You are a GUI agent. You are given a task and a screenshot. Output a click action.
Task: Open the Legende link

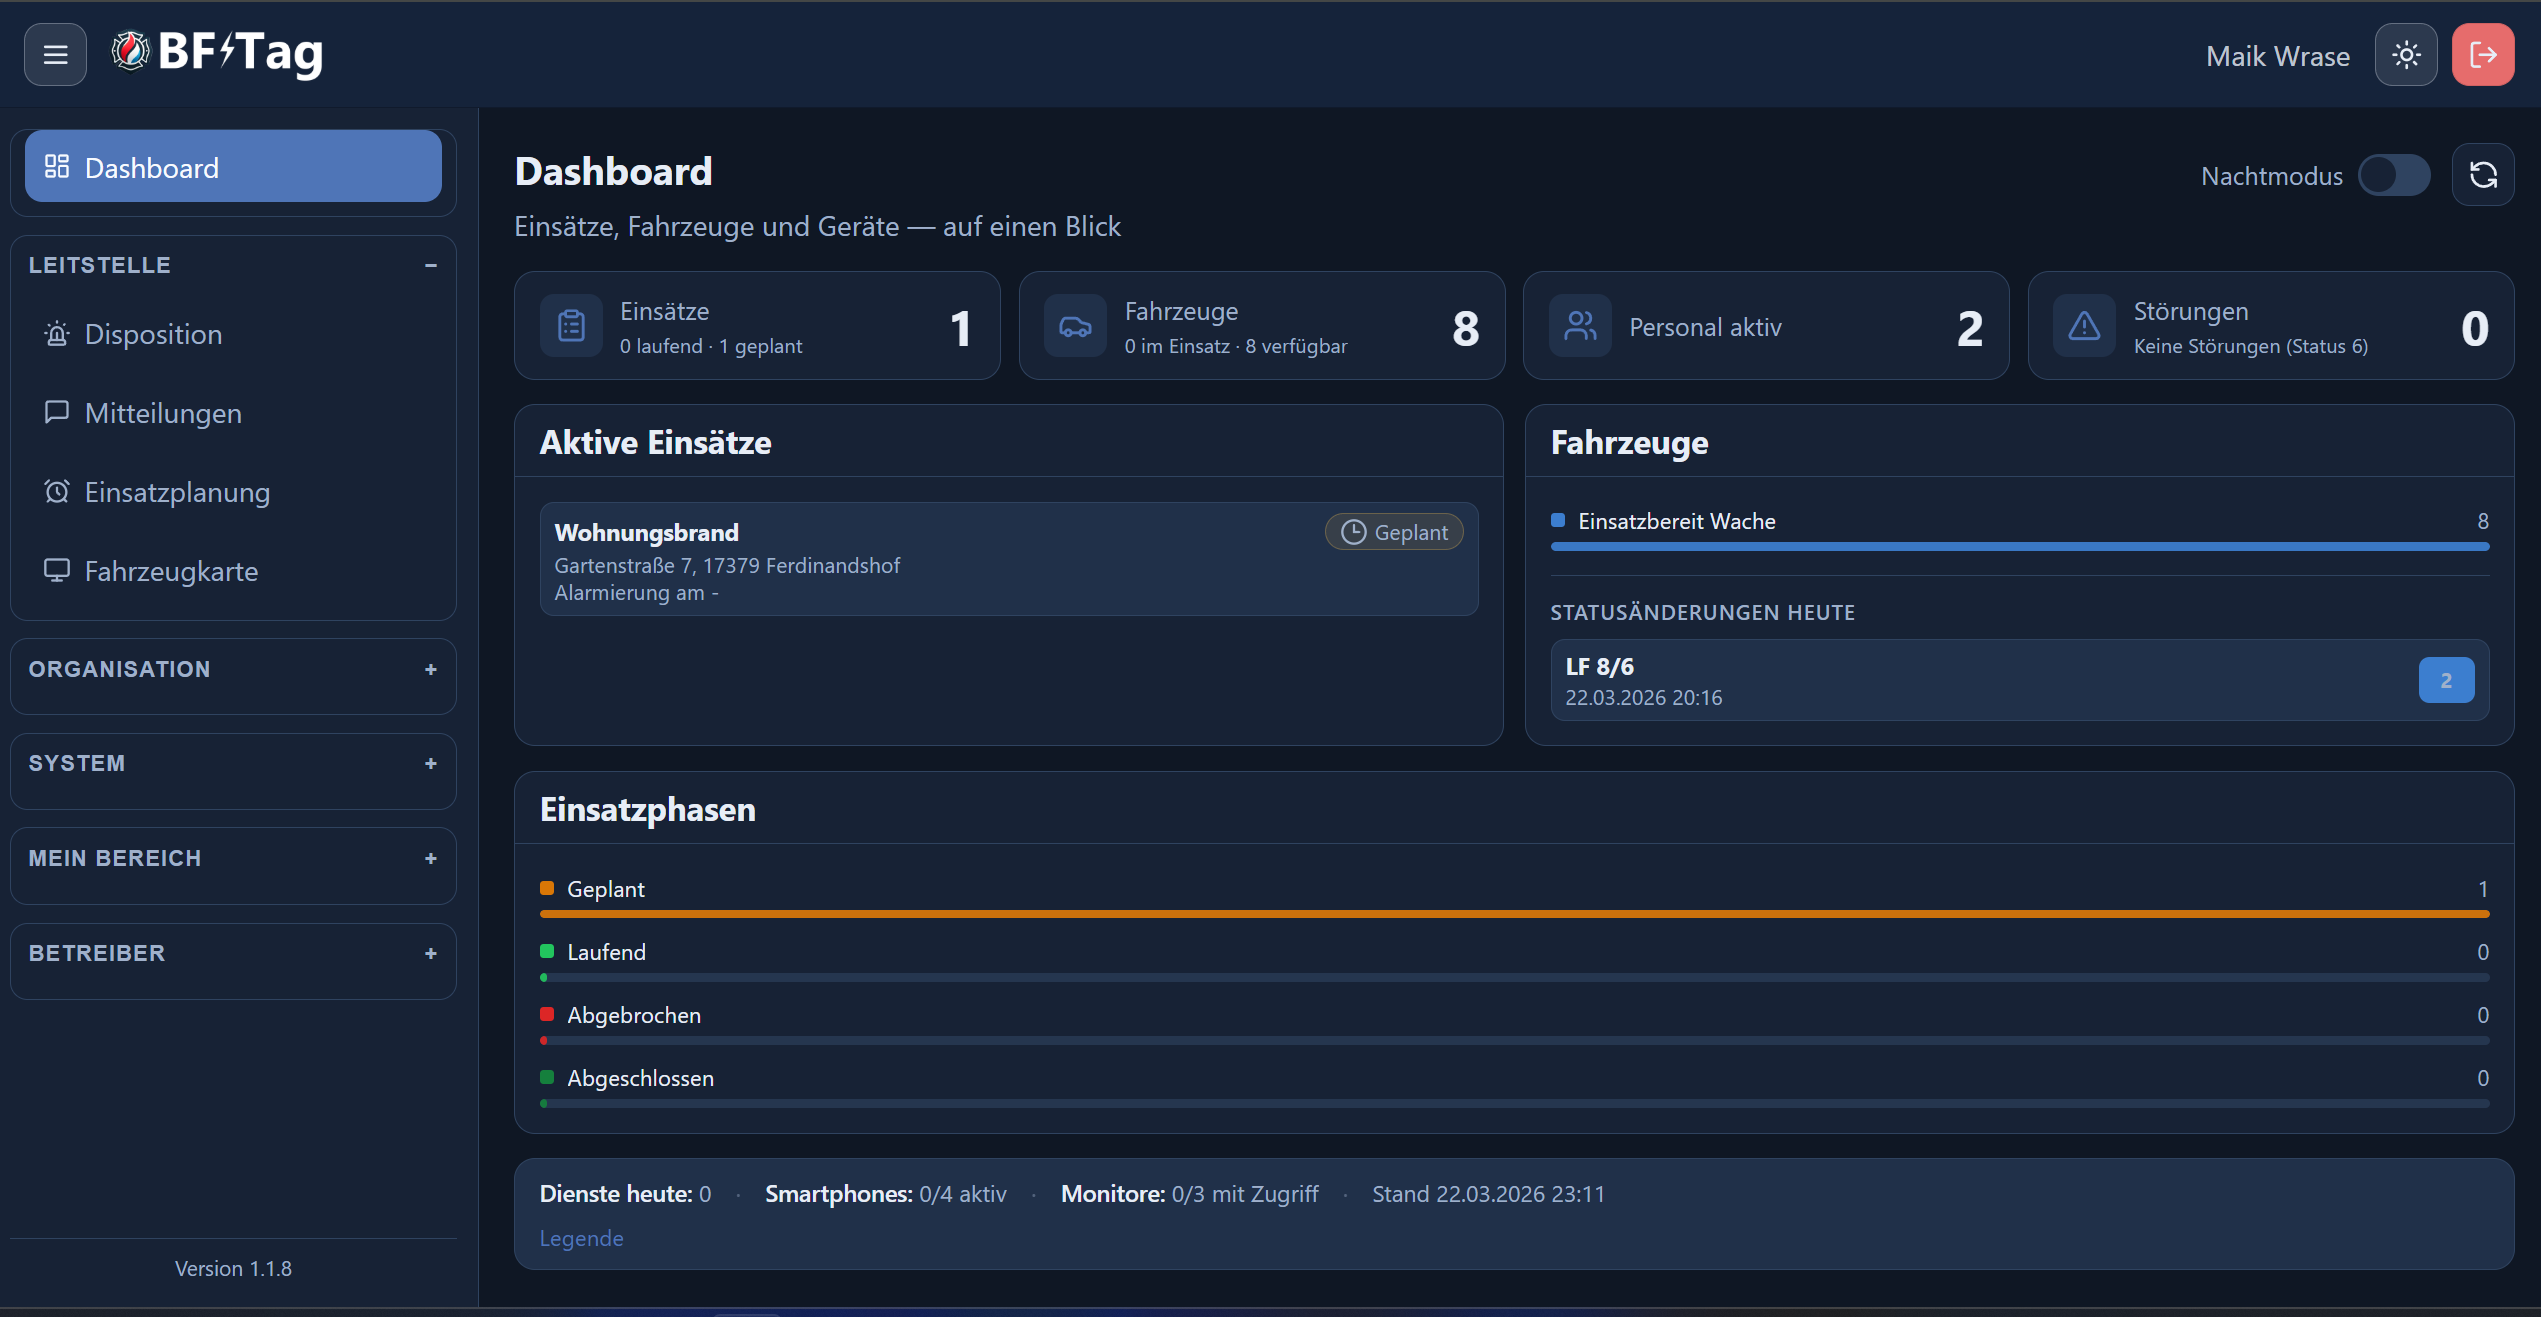pos(581,1238)
